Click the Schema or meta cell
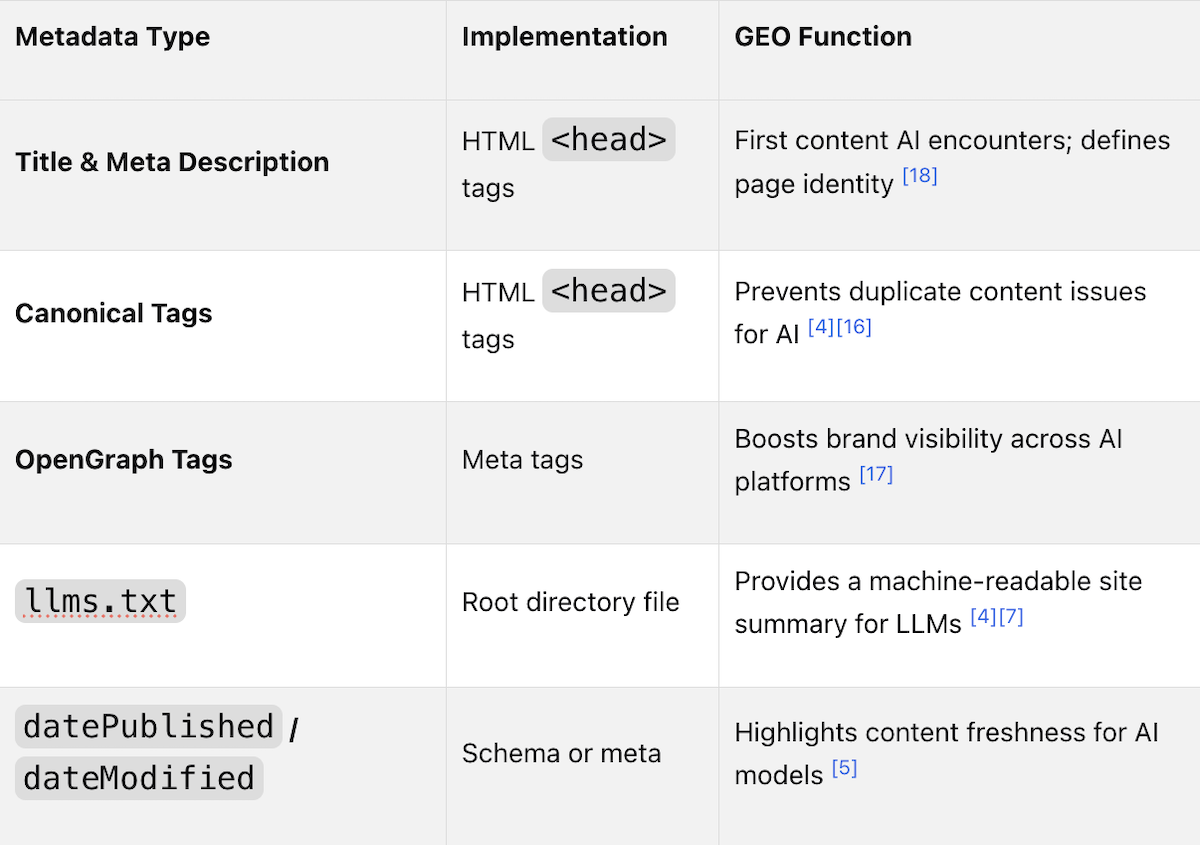The height and width of the screenshot is (845, 1200). point(562,753)
